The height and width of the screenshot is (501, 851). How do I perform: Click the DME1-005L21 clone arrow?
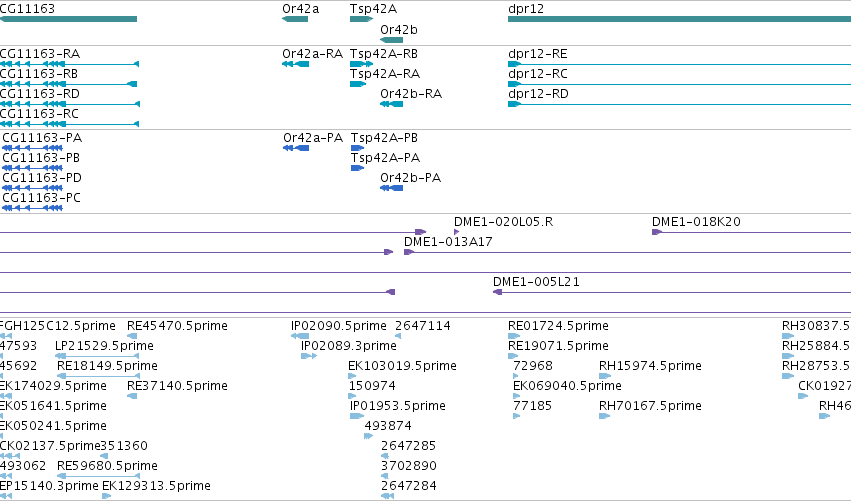[x=497, y=292]
